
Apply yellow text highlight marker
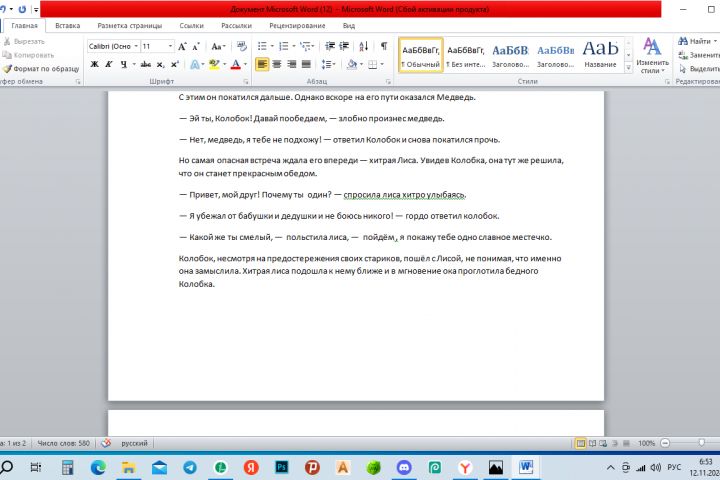tap(214, 64)
